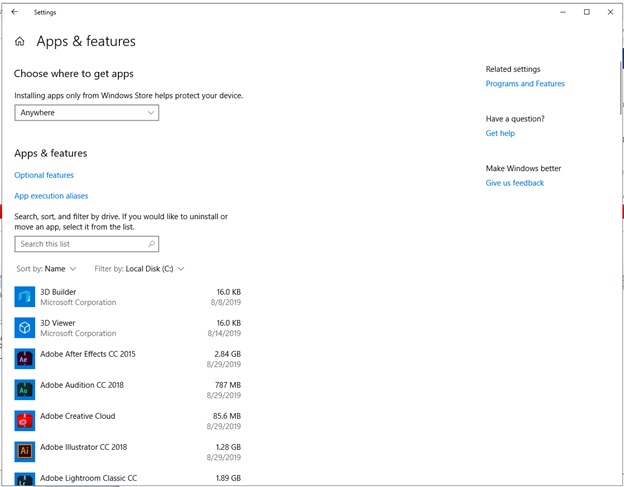The height and width of the screenshot is (487, 624).
Task: Go back with the Settings back arrow
Action: click(15, 12)
